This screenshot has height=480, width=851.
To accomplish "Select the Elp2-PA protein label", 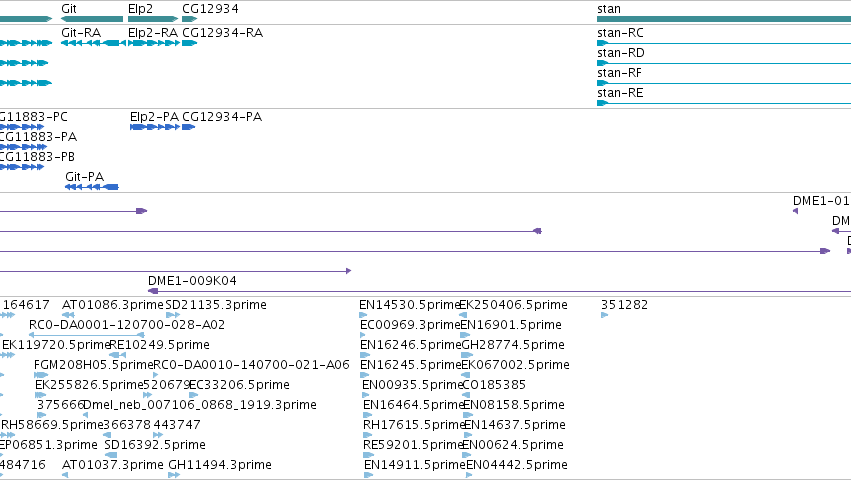I will click(x=154, y=117).
